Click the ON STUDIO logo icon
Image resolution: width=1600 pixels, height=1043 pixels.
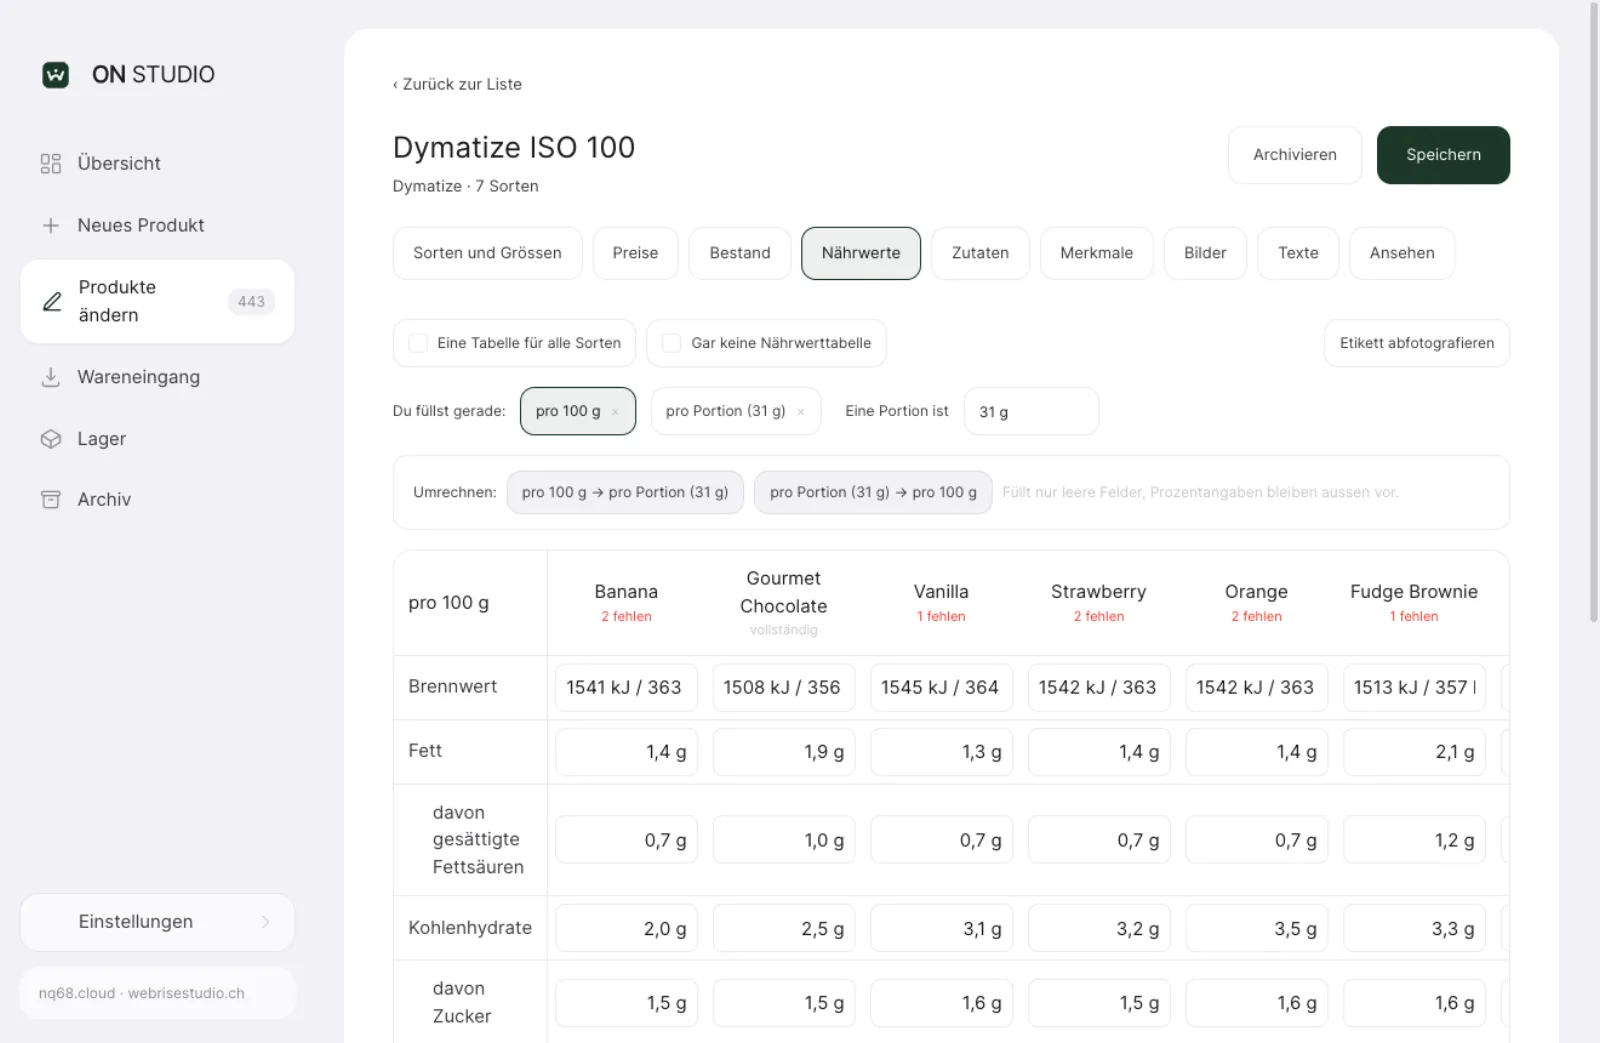tap(56, 74)
